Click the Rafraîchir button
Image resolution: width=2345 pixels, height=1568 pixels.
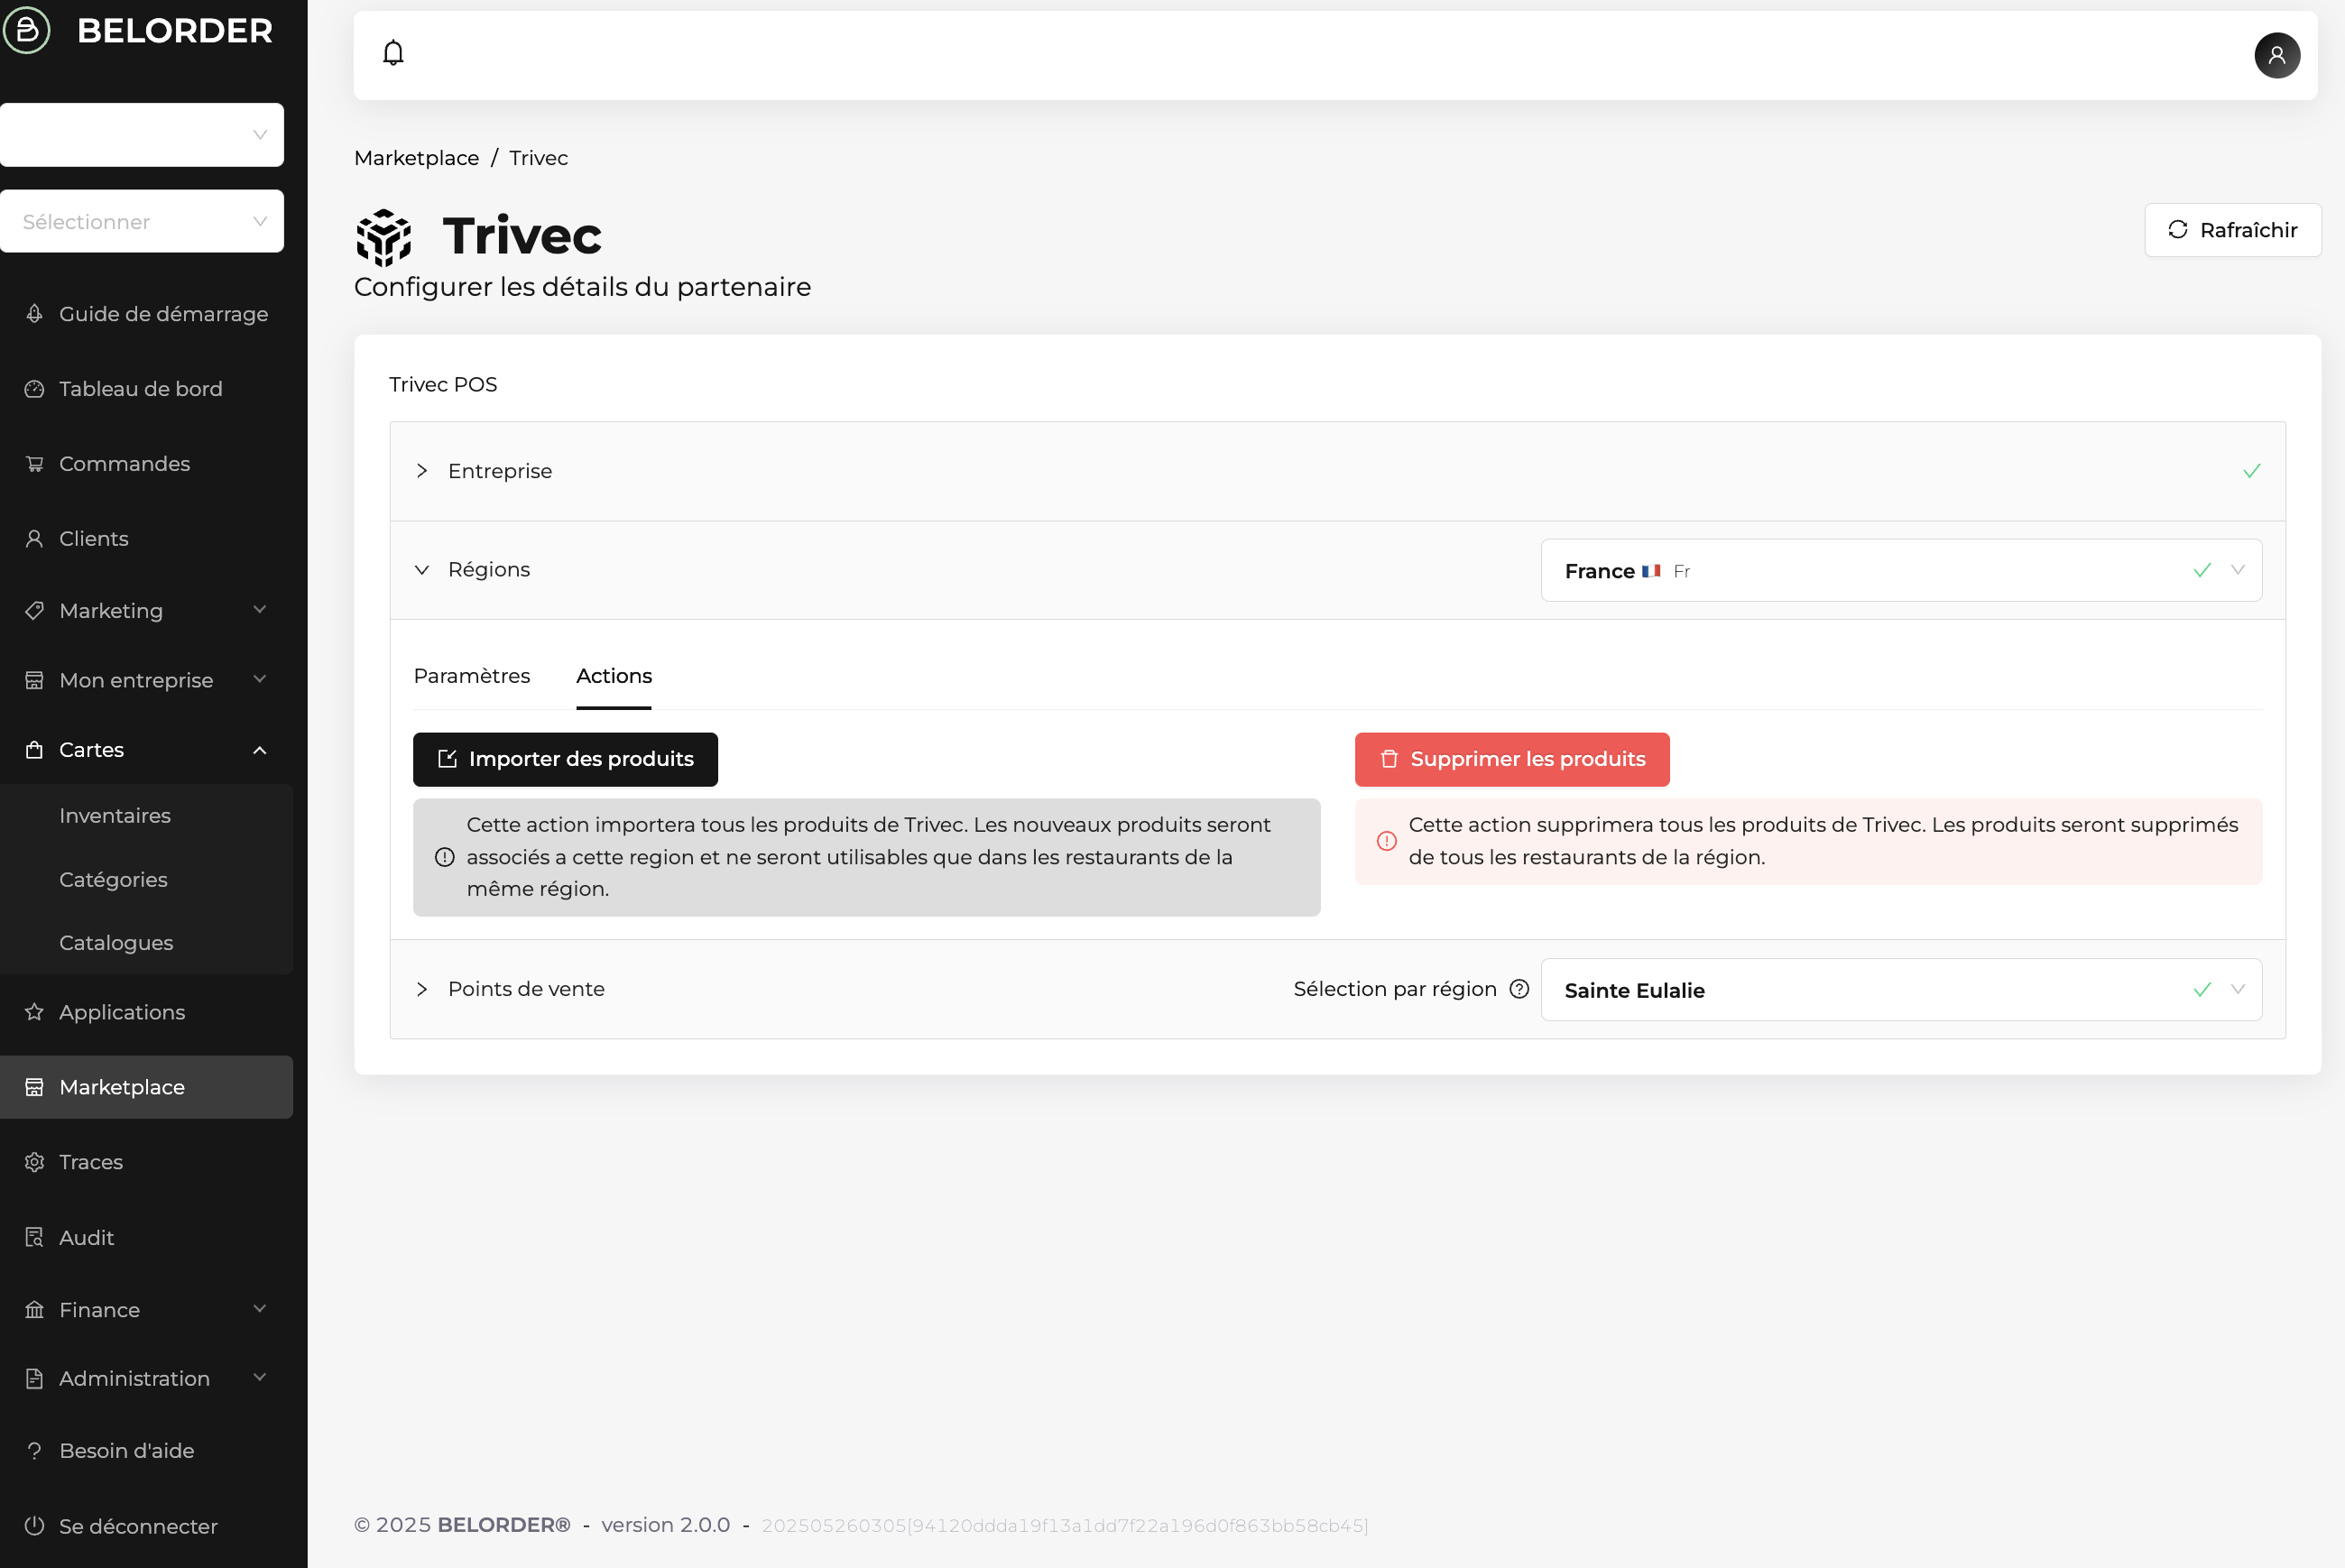[2232, 230]
